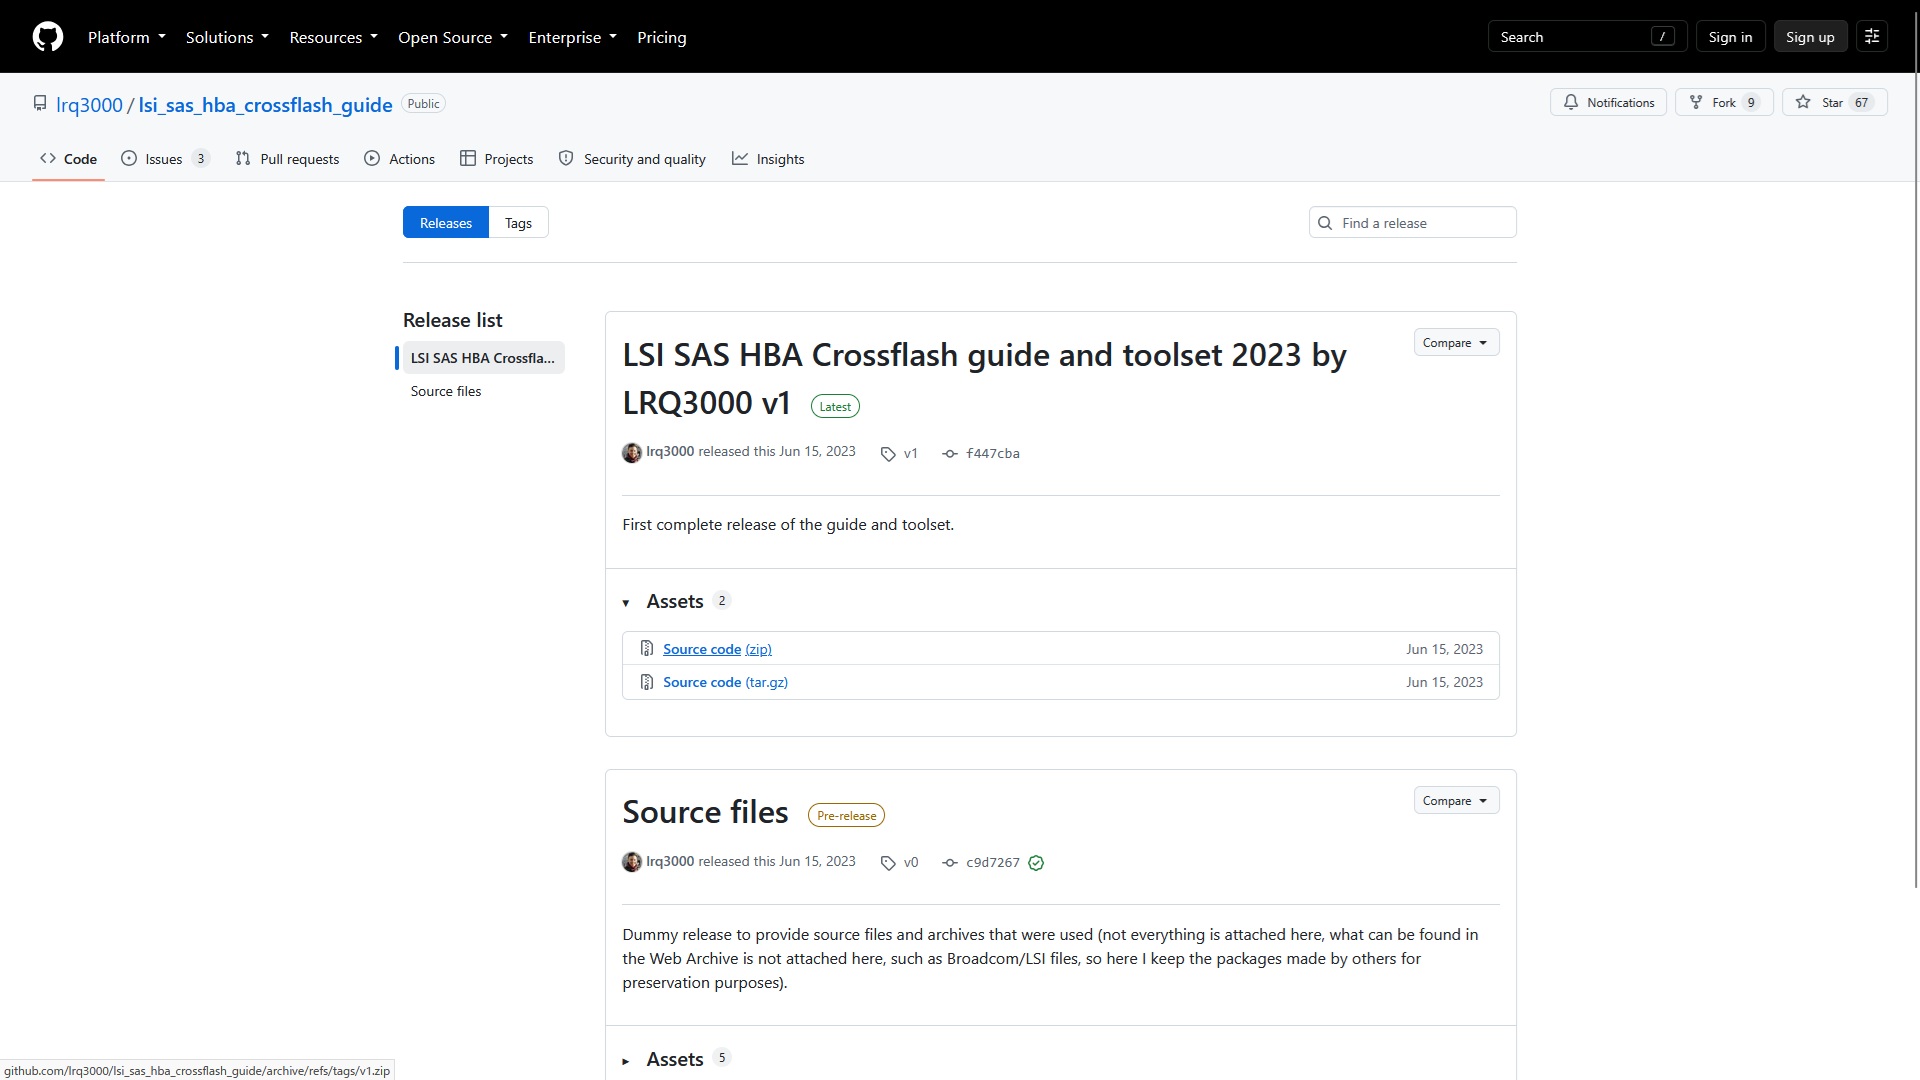Click the Pre-release badge
Image resolution: width=1920 pixels, height=1080 pixels.
(x=846, y=815)
